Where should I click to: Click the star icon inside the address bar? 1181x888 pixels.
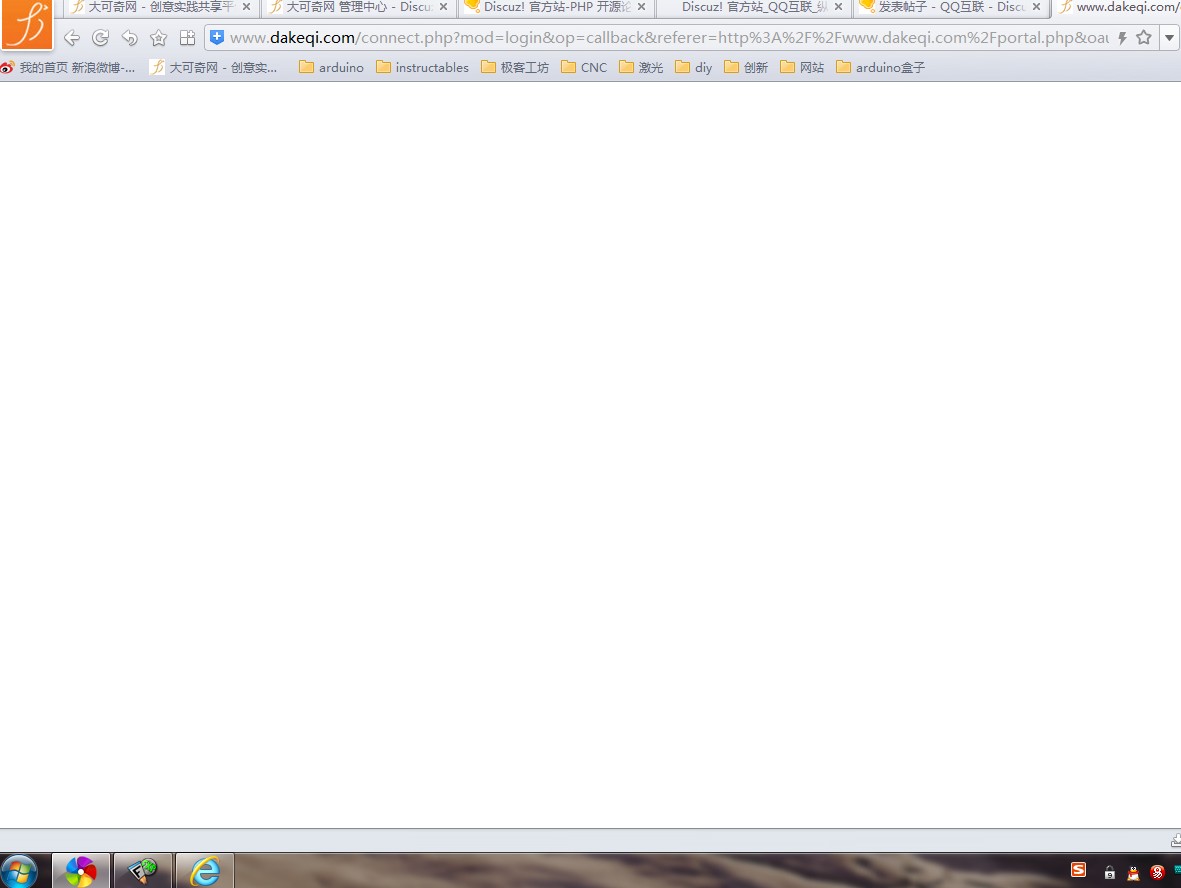1144,38
